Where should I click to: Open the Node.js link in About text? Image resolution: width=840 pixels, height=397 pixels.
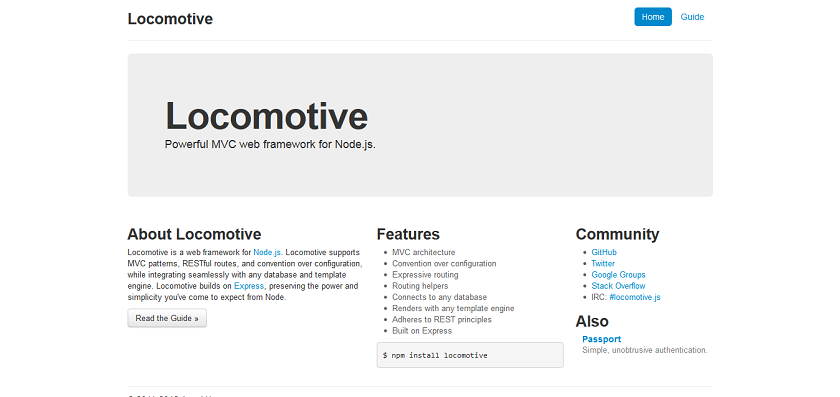tap(268, 252)
